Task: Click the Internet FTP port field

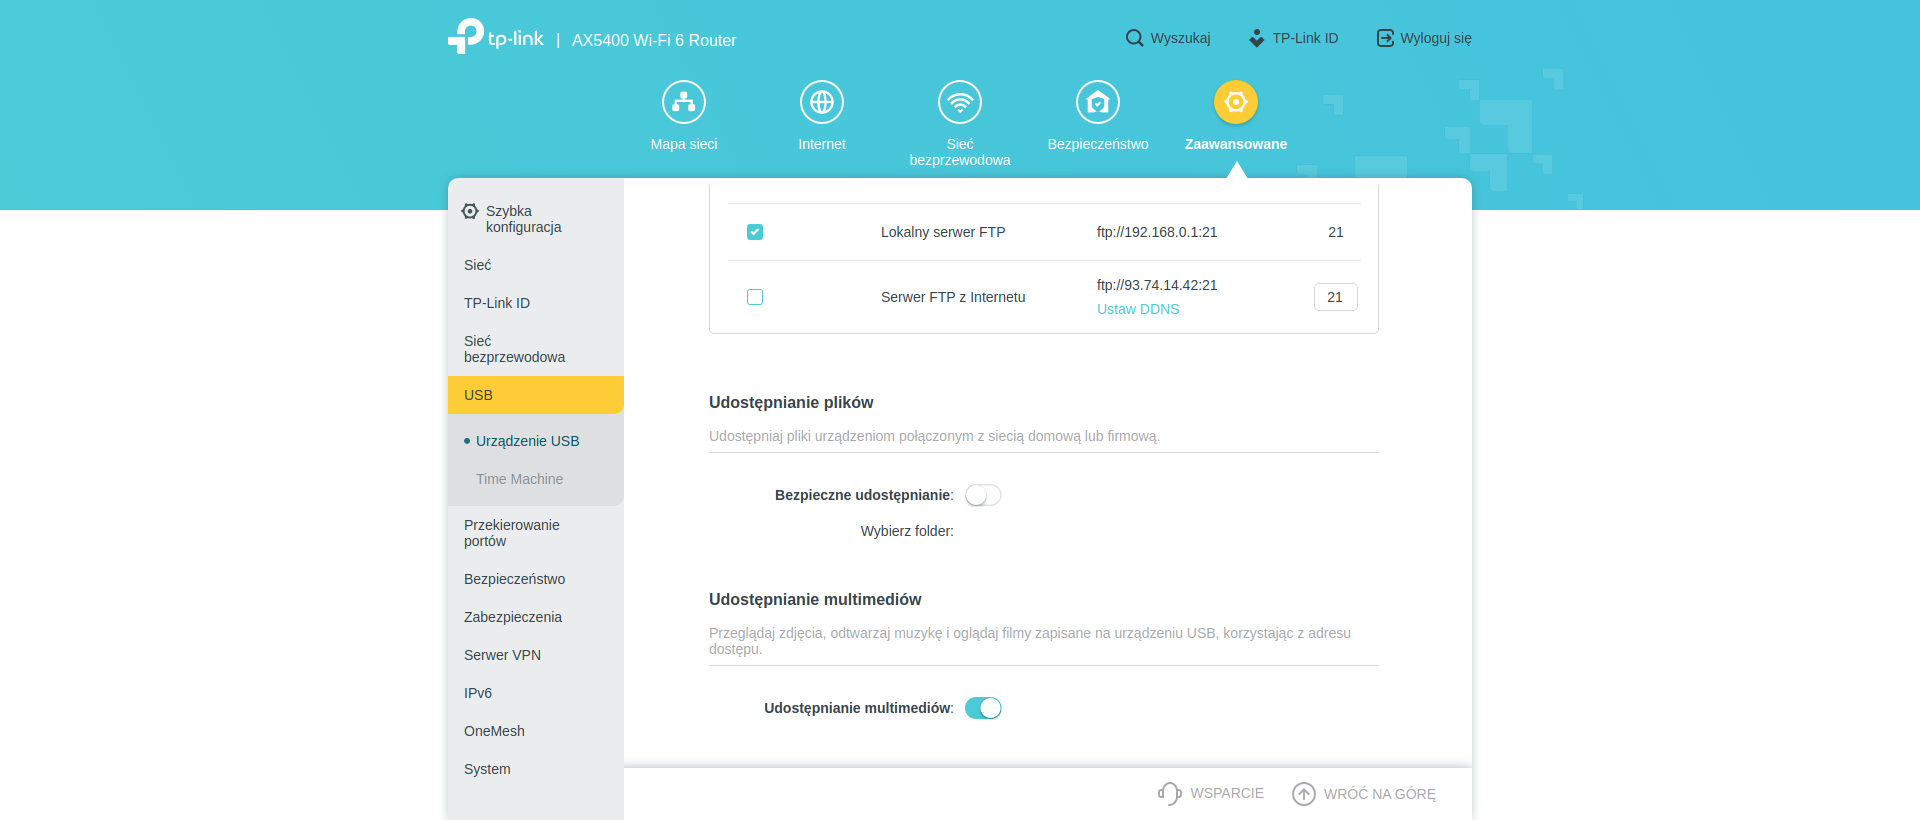Action: click(x=1335, y=297)
